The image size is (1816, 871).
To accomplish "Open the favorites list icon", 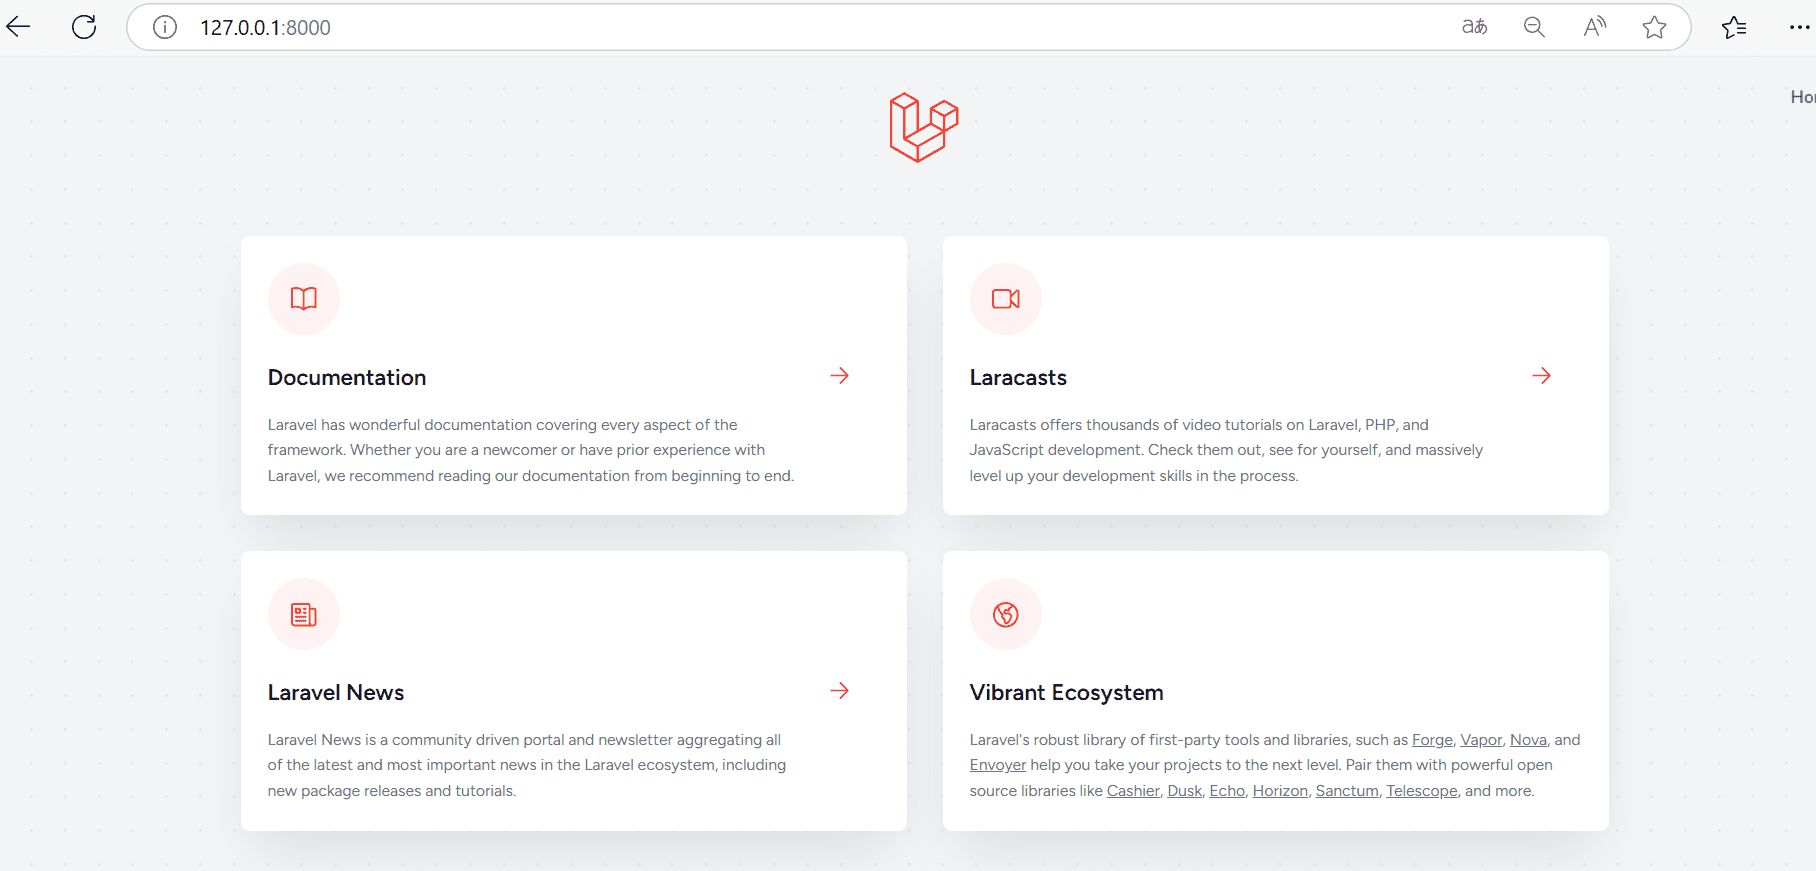I will point(1734,27).
